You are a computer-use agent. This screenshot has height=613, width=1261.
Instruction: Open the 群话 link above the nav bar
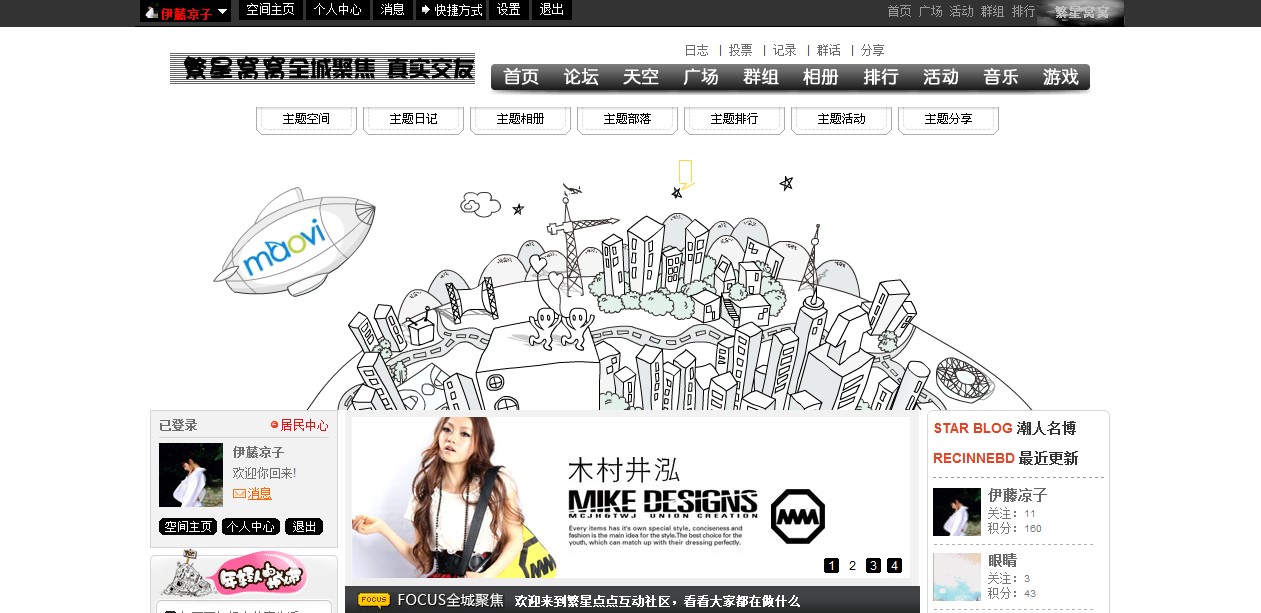[x=828, y=50]
